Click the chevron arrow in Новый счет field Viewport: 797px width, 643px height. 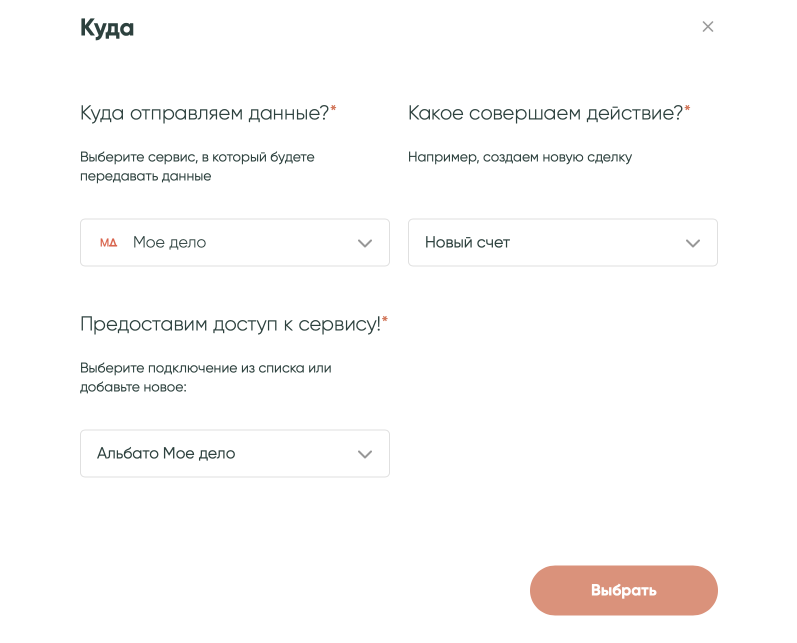(x=693, y=243)
